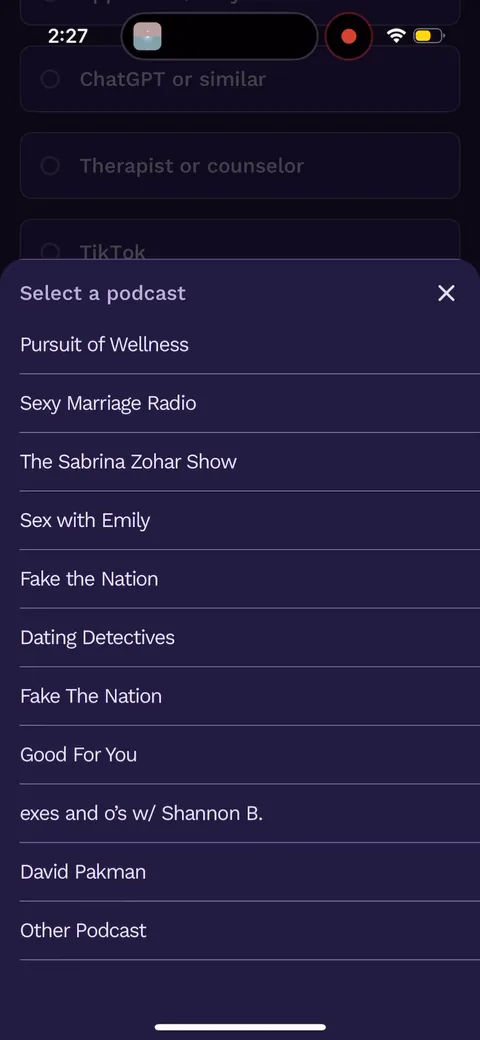
Task: Tap the battery status icon
Action: tap(428, 36)
